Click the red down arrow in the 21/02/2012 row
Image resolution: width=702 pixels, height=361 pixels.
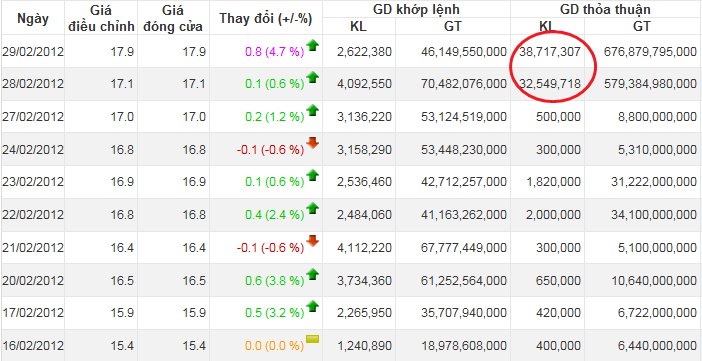pyautogui.click(x=312, y=241)
